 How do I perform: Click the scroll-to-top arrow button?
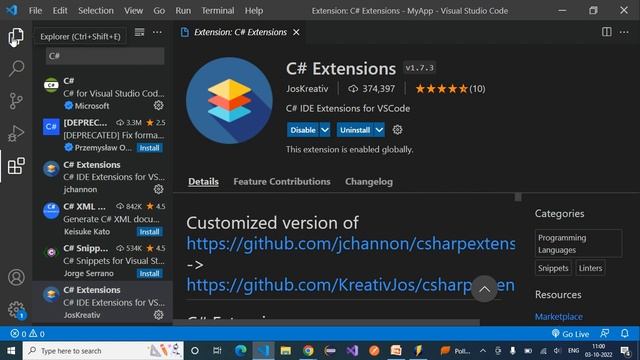click(x=484, y=289)
